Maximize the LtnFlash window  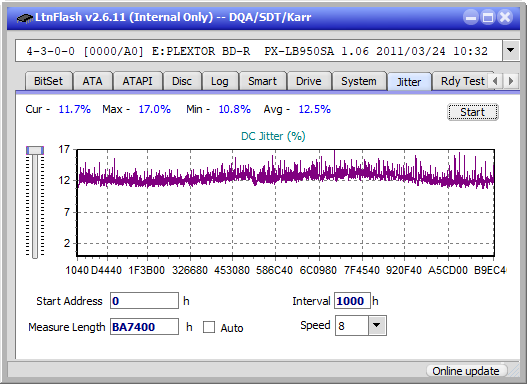click(488, 17)
